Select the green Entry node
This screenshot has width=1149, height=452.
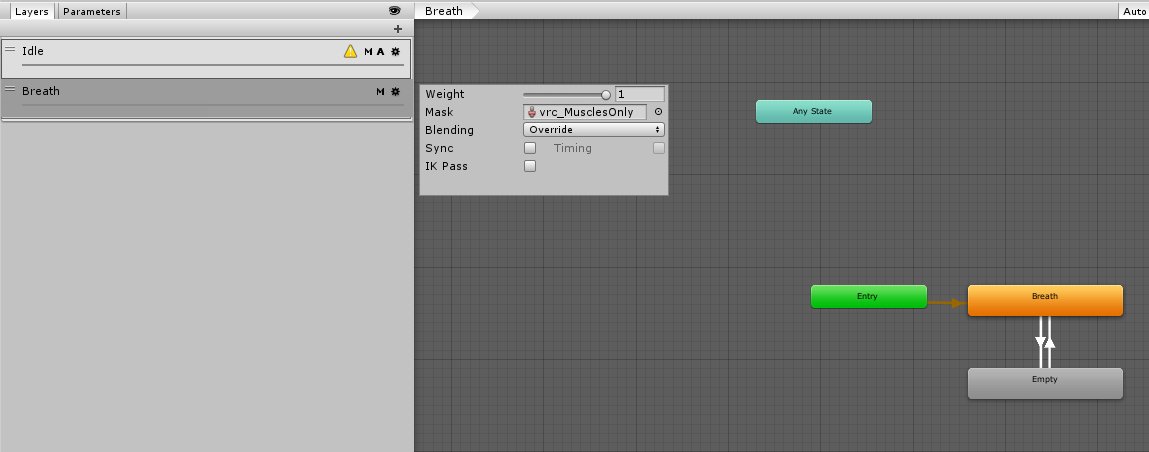pos(868,297)
